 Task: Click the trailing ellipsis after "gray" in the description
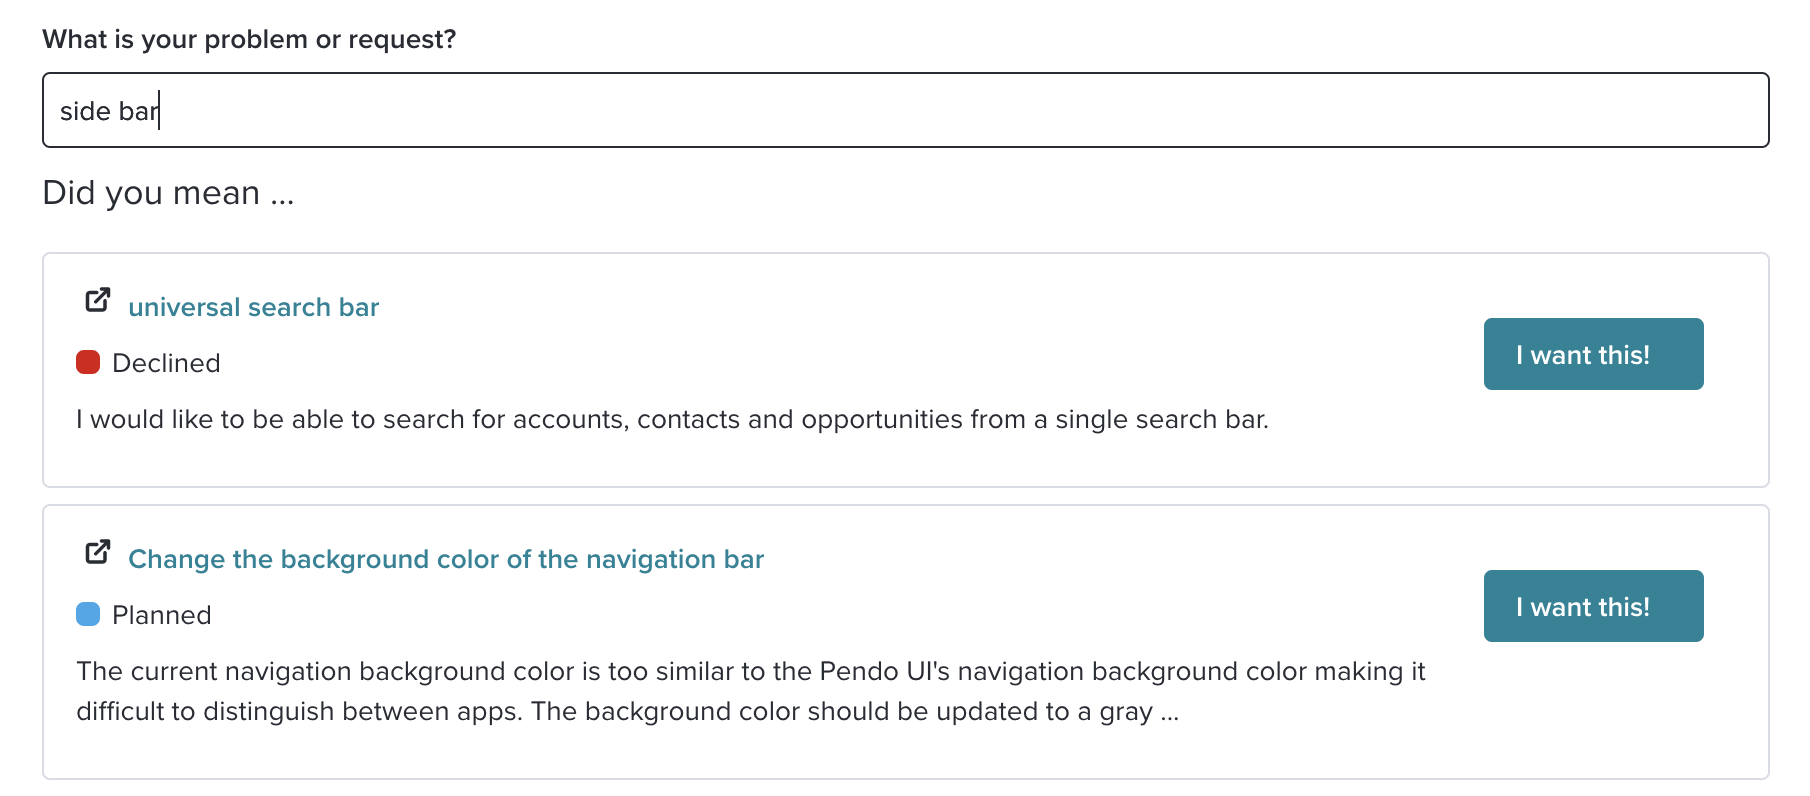point(1170,714)
